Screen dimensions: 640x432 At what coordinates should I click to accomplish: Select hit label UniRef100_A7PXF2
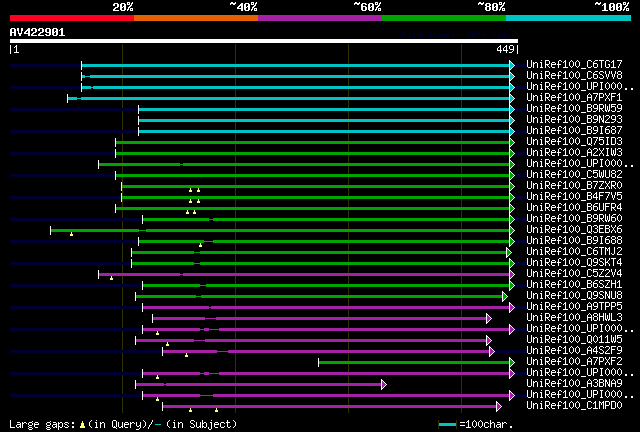pyautogui.click(x=574, y=362)
